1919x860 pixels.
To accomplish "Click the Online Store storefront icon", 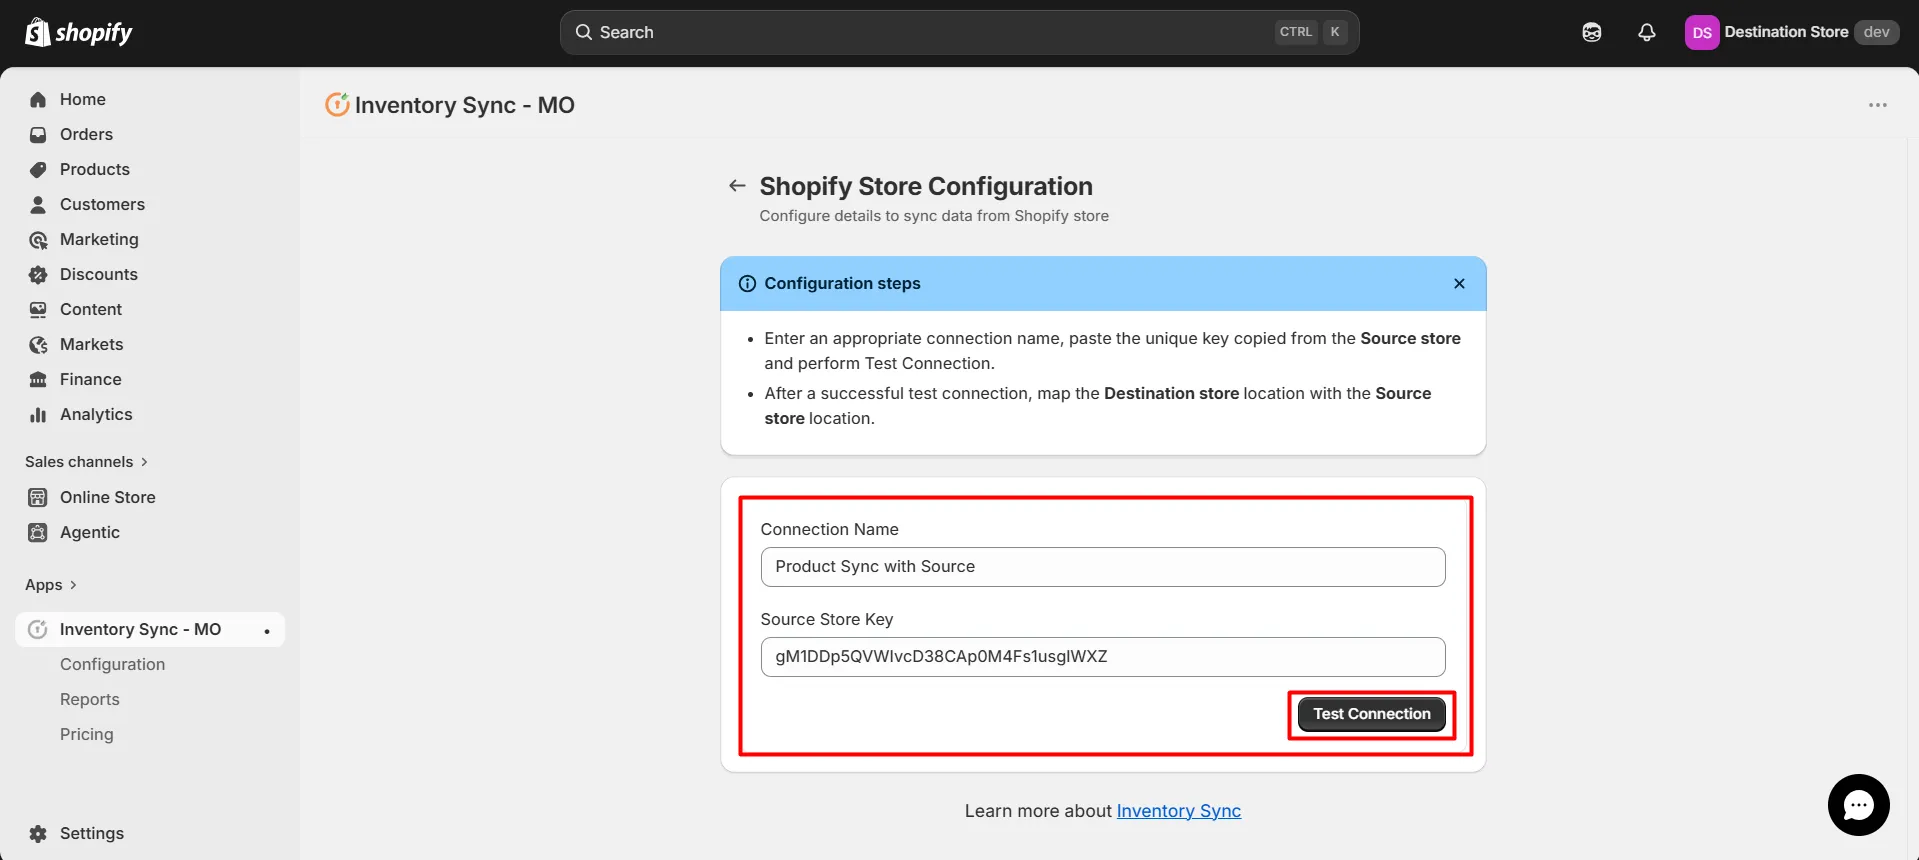I will pyautogui.click(x=38, y=497).
